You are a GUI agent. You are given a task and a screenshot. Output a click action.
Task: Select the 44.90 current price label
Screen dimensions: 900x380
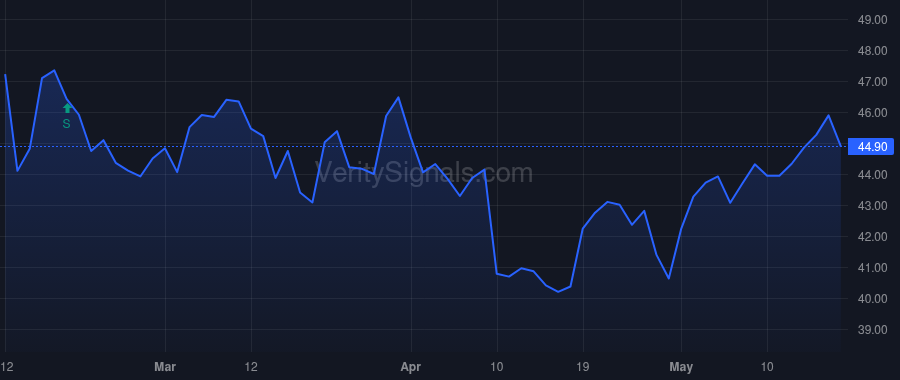click(871, 147)
